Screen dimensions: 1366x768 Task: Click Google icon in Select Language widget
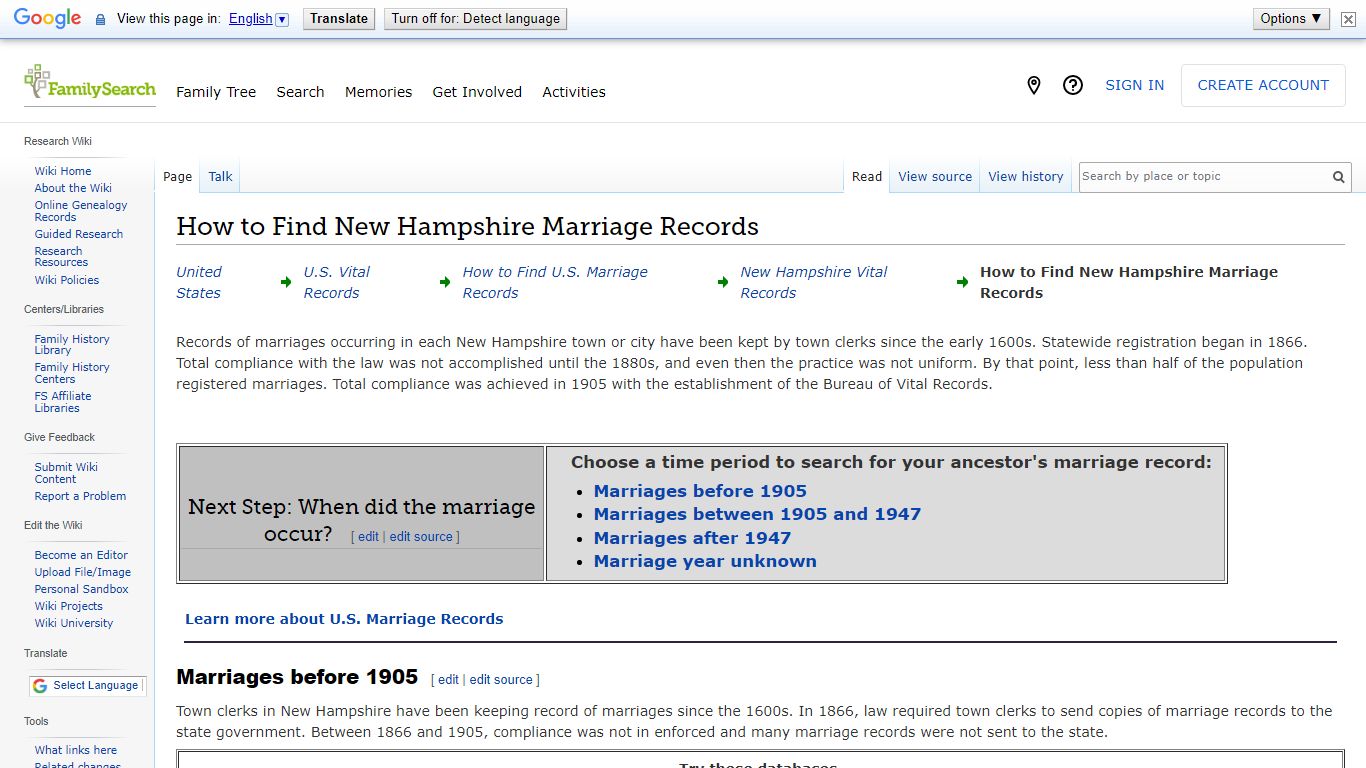point(40,686)
